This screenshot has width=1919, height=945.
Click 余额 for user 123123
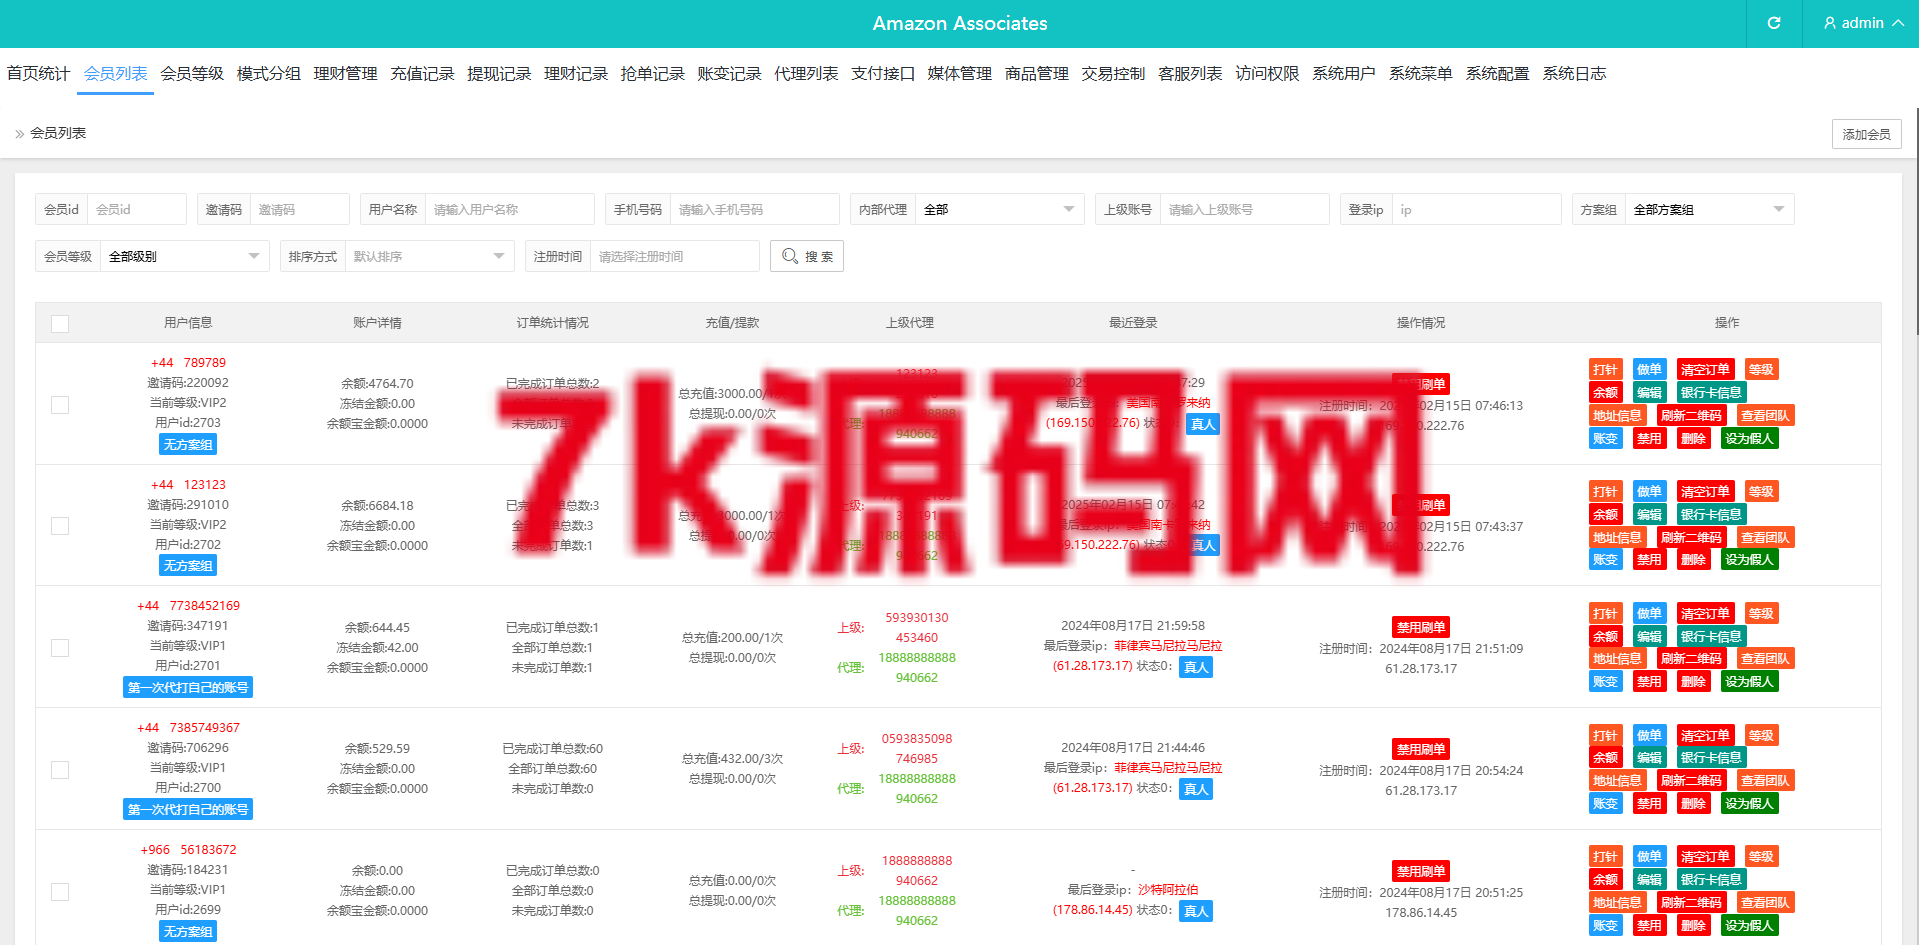[x=1605, y=514]
